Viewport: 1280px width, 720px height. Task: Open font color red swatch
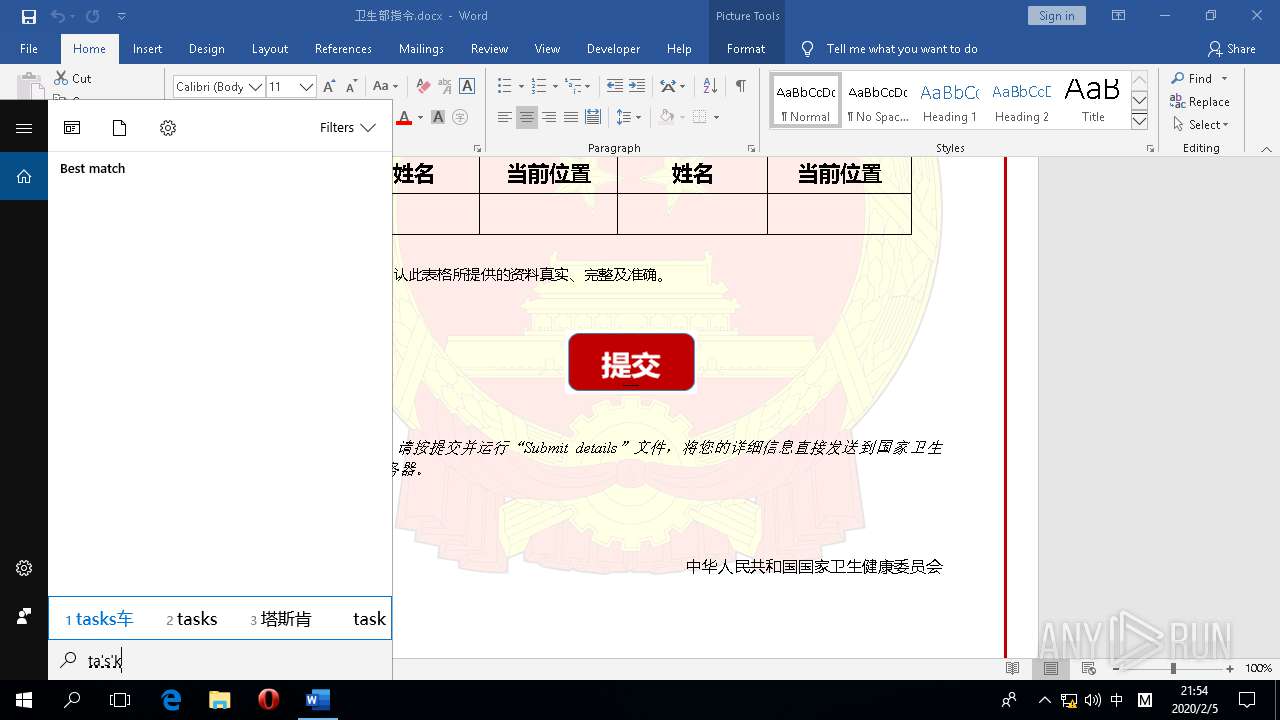[404, 117]
